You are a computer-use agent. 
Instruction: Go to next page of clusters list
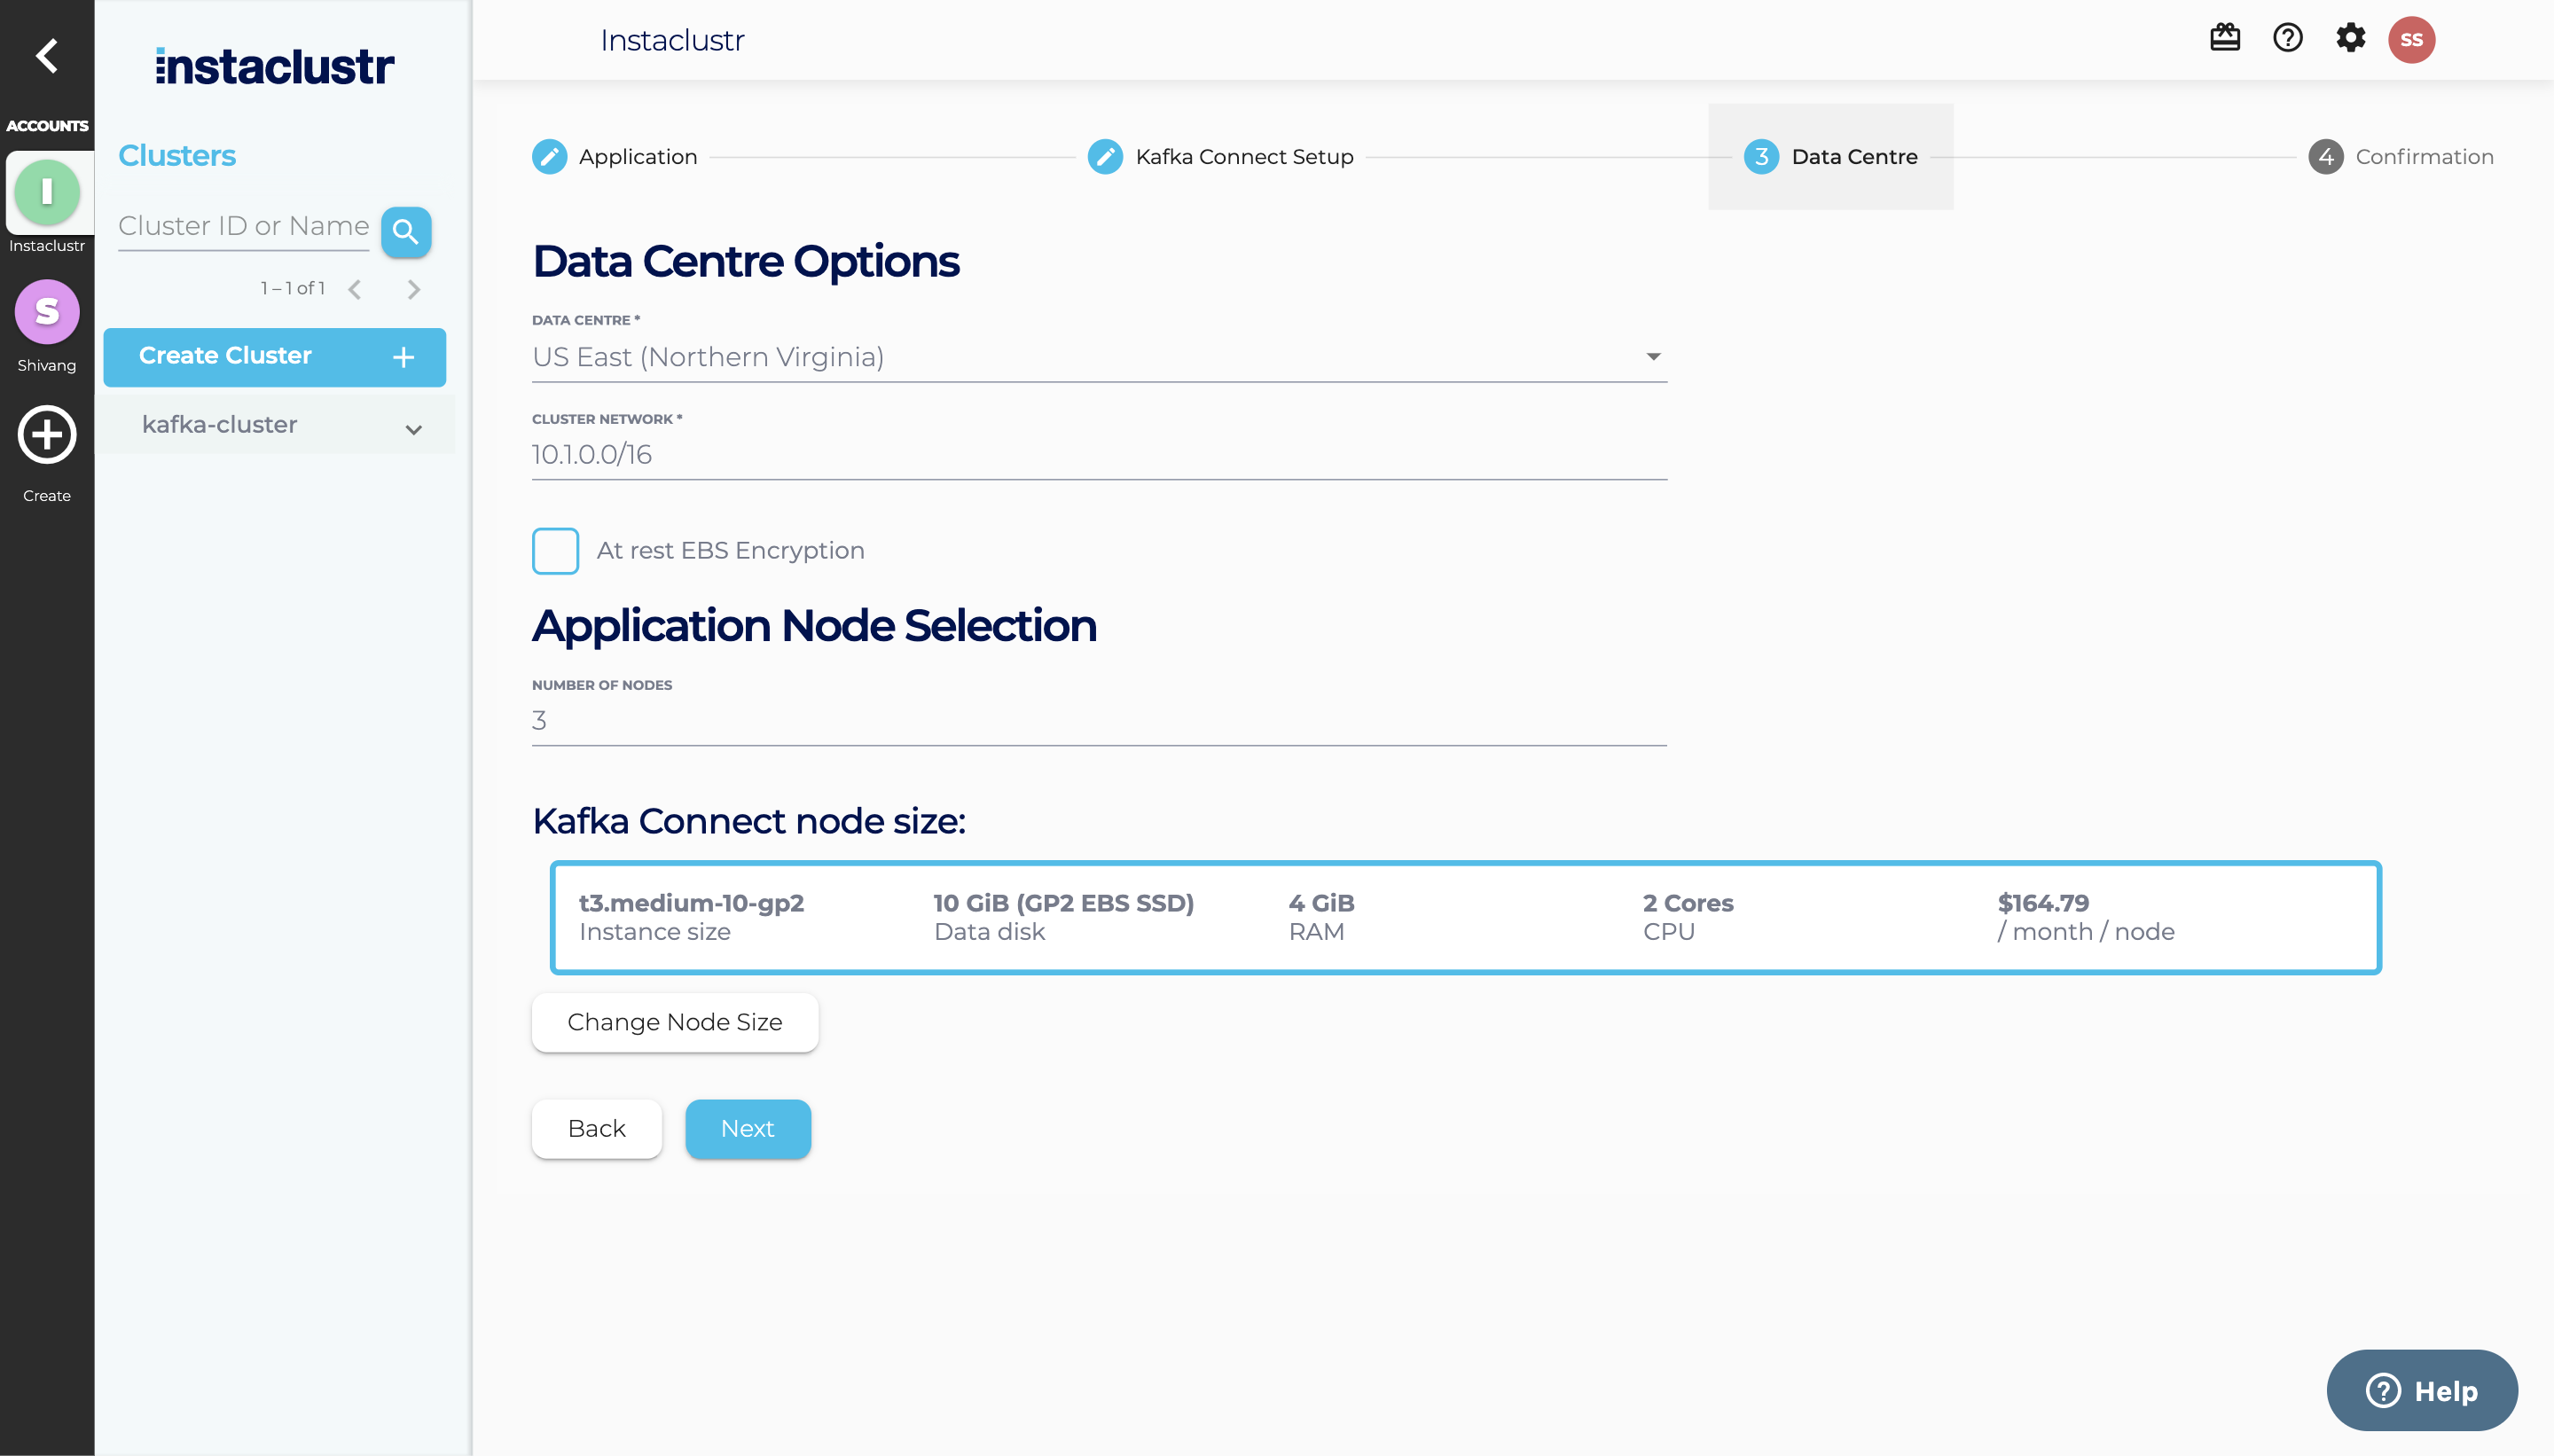click(413, 290)
